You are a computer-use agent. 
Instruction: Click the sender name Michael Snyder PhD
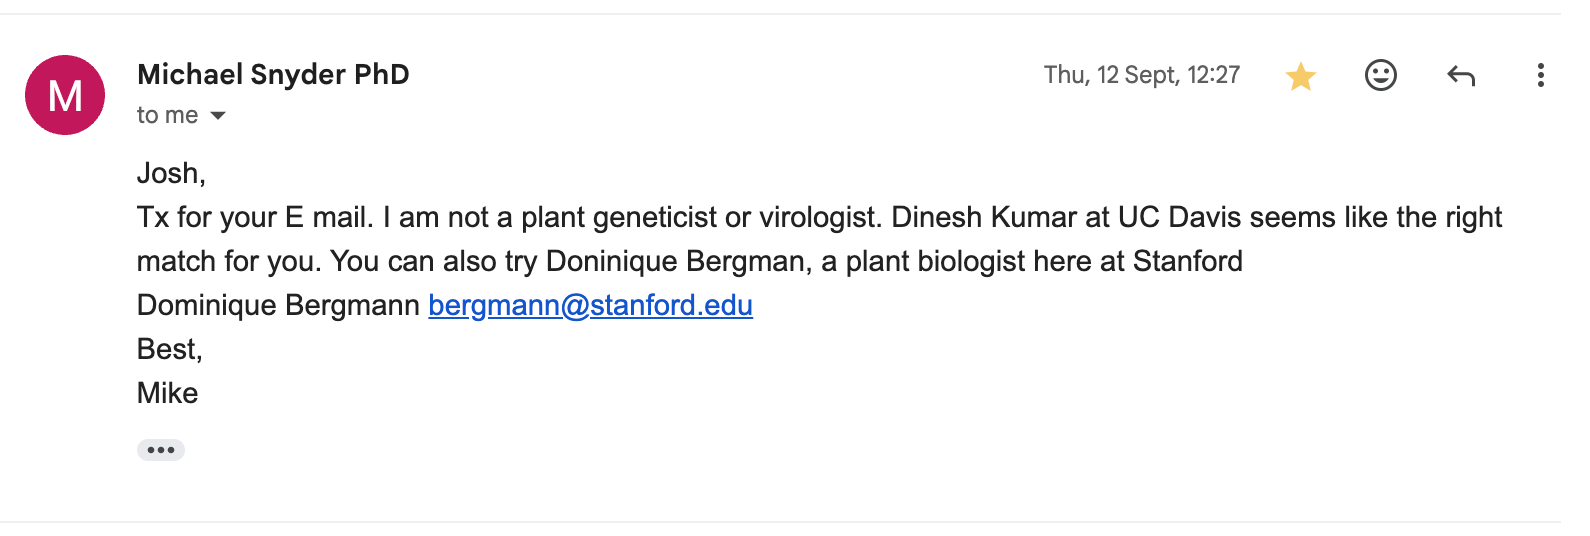pyautogui.click(x=273, y=74)
